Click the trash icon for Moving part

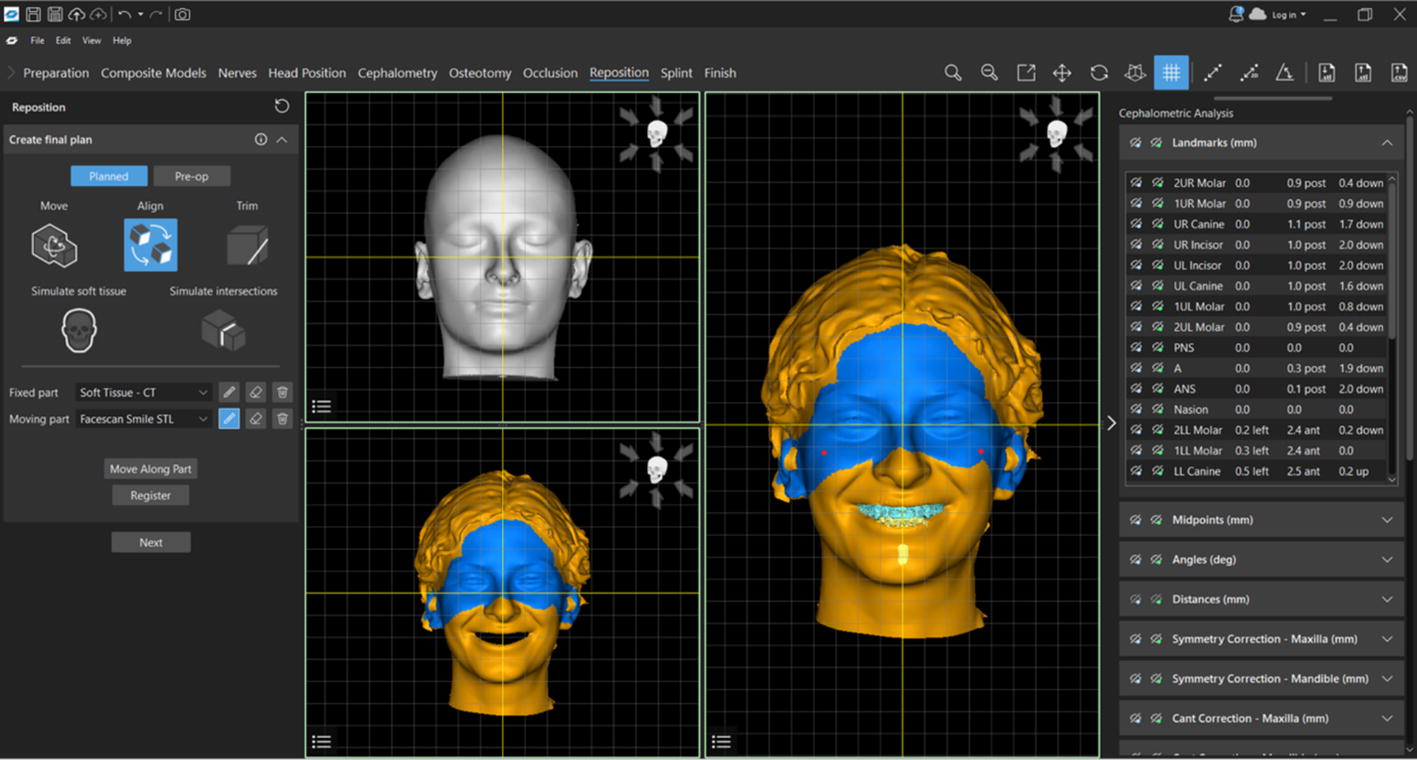(282, 419)
